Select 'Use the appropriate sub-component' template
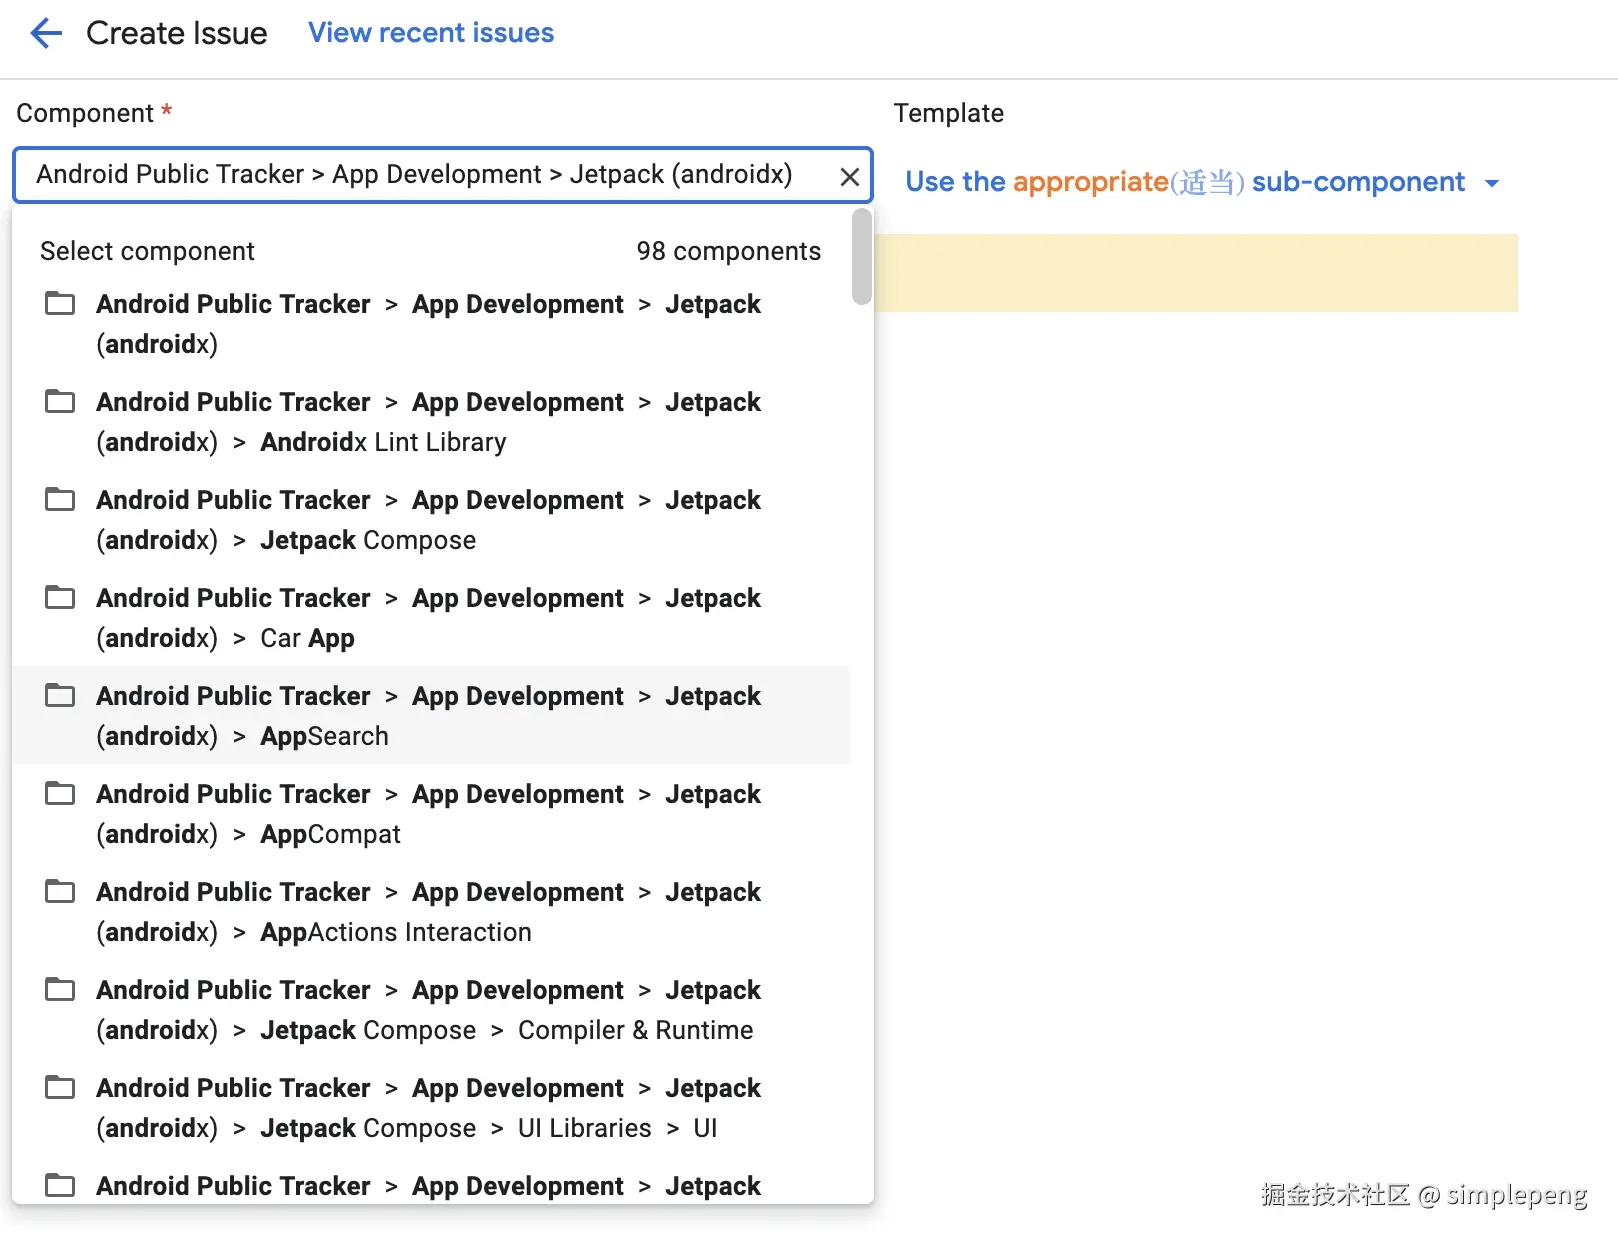The image size is (1618, 1242). (x=1184, y=182)
